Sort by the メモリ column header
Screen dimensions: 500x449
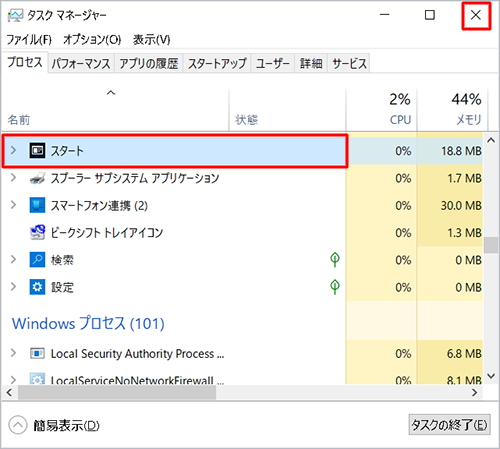452,110
